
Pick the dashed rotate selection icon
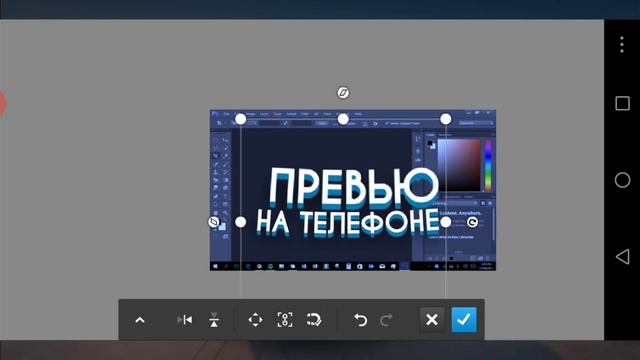(314, 320)
